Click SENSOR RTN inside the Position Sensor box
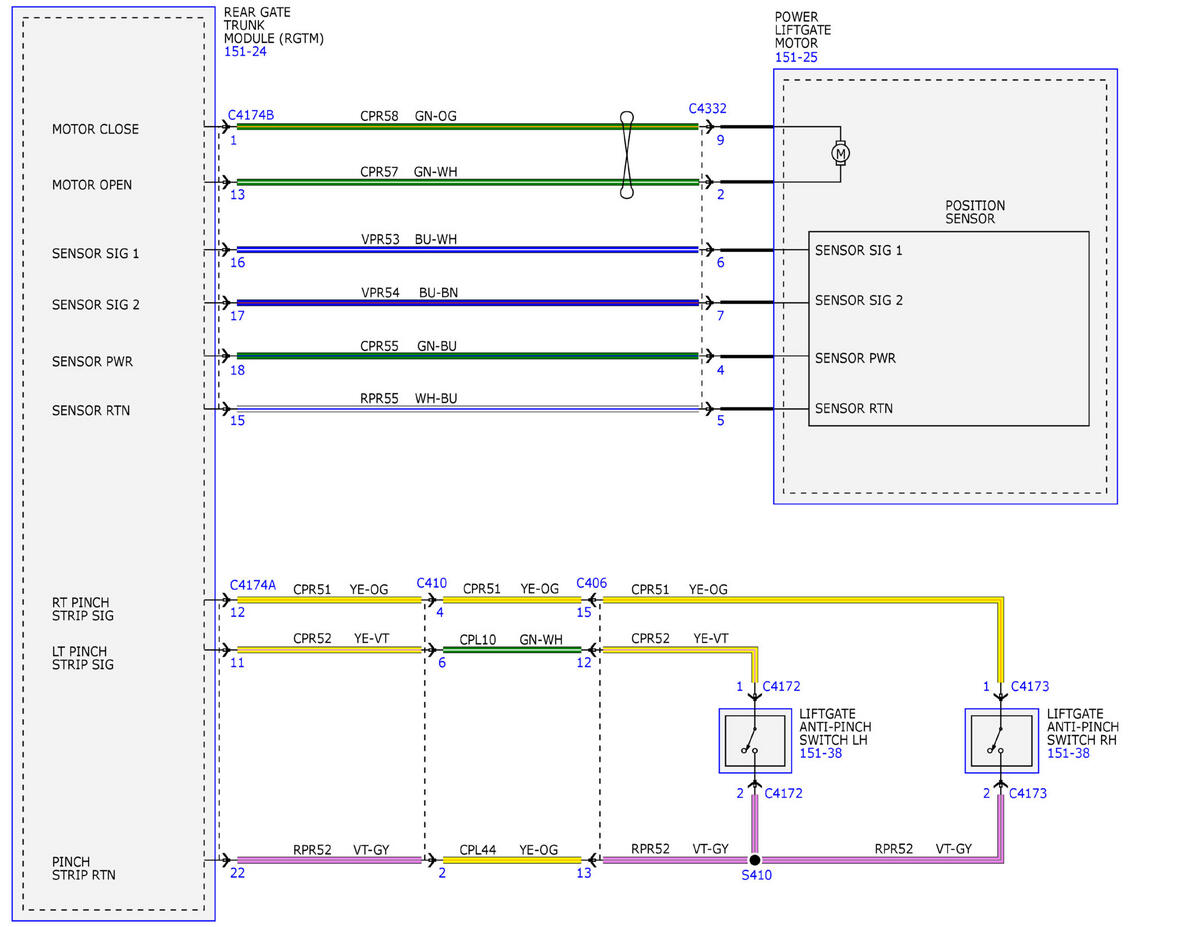Viewport: 1200px width, 927px height. click(854, 408)
